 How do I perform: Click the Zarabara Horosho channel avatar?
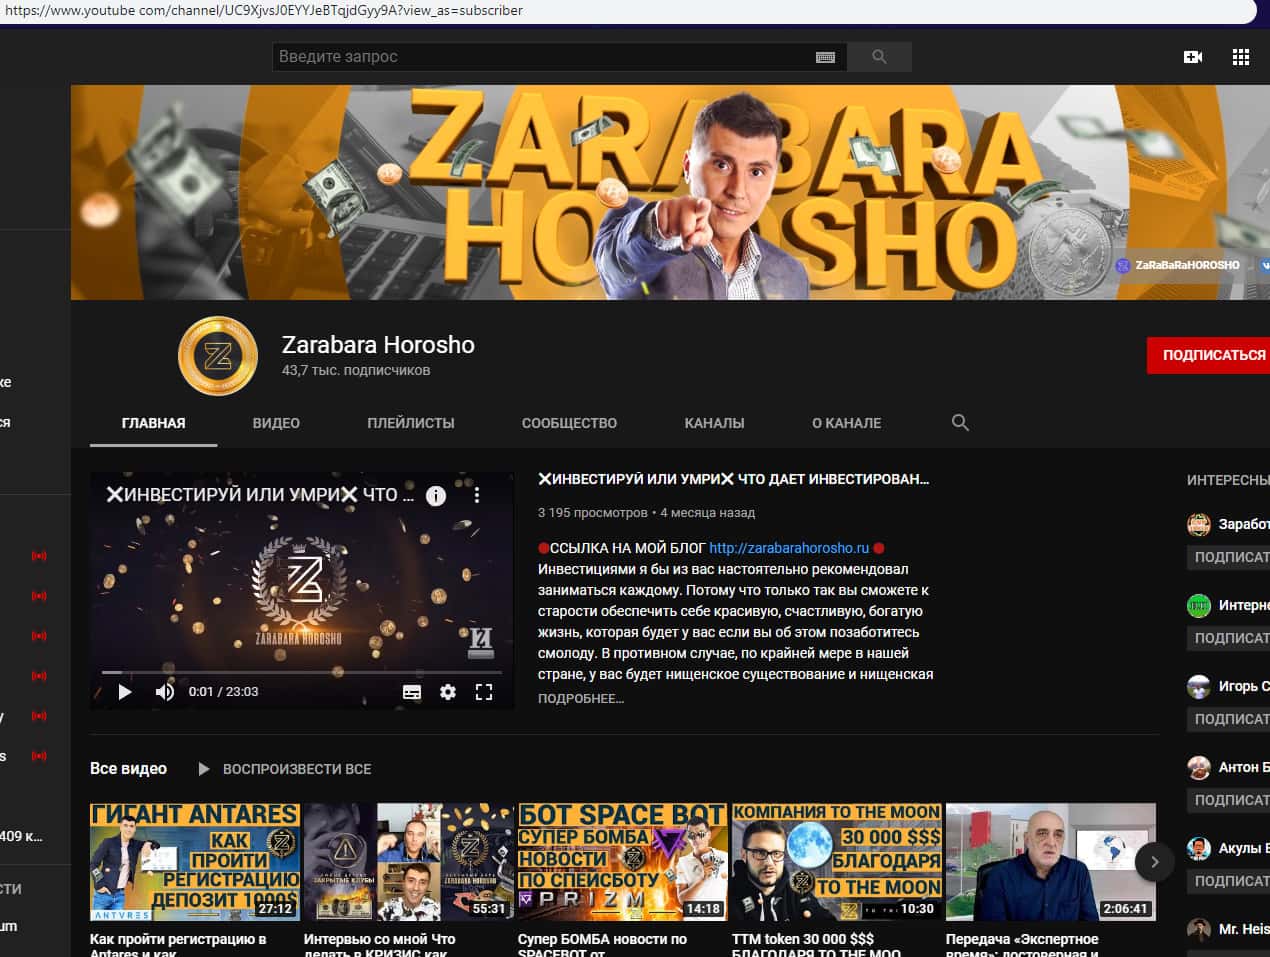pos(218,356)
